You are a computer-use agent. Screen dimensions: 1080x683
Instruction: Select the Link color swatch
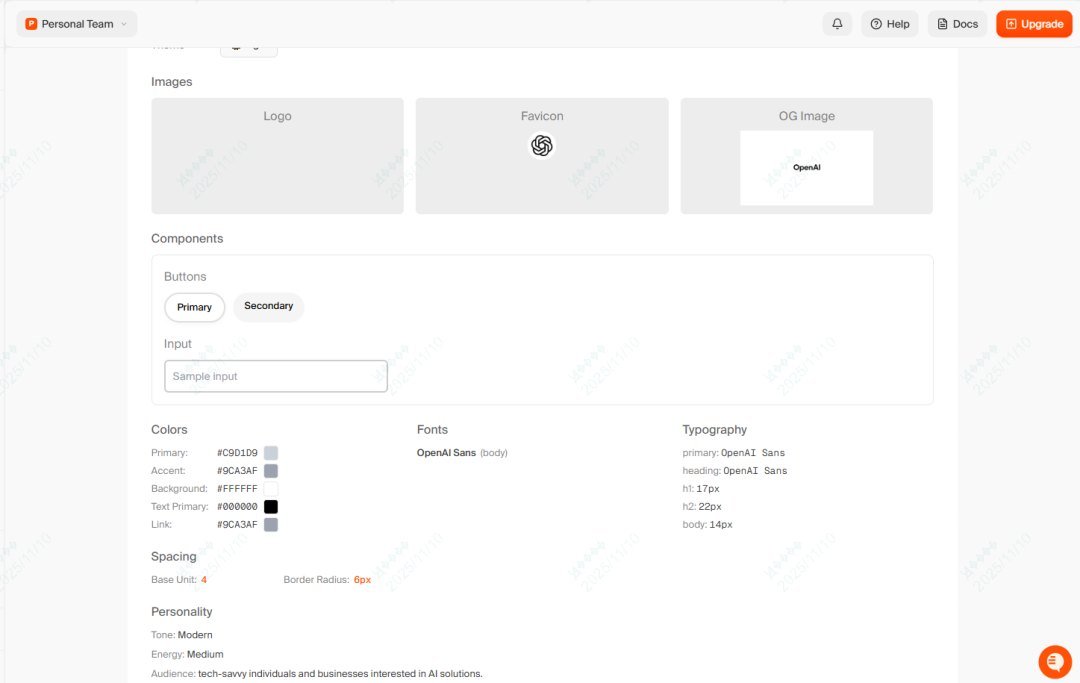coord(271,525)
